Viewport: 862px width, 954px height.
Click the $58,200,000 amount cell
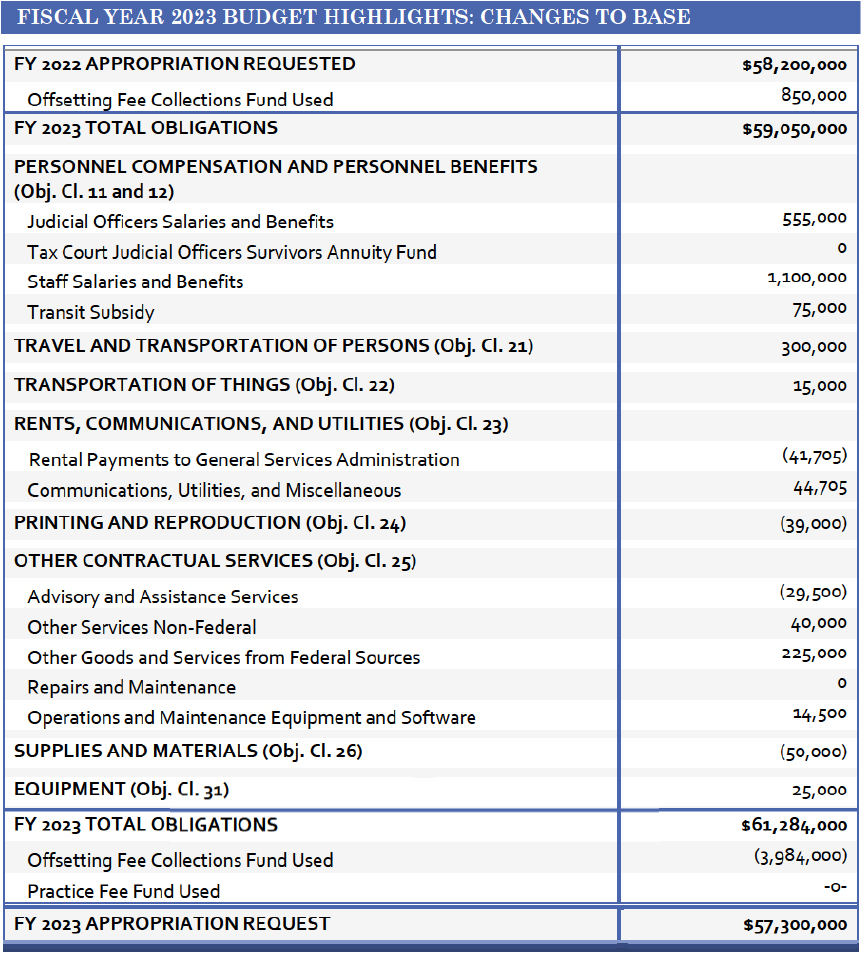(x=794, y=66)
